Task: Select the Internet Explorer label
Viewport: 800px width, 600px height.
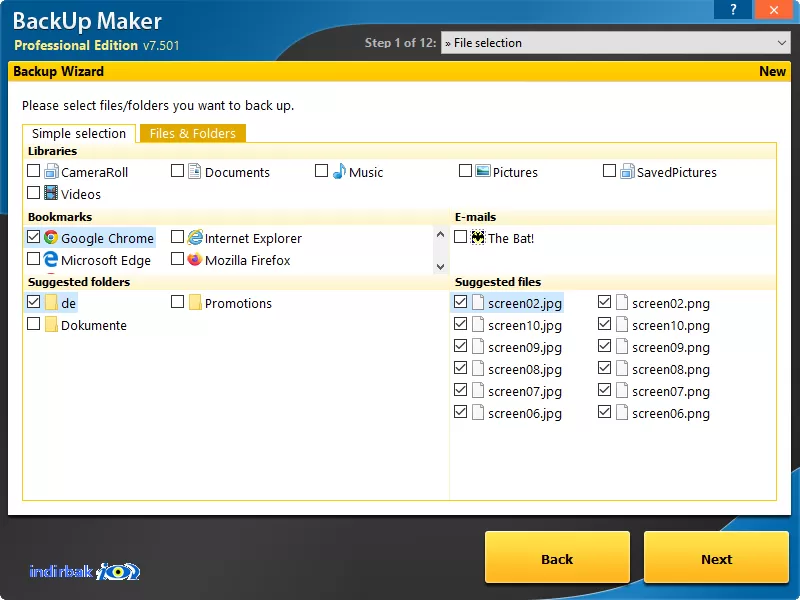Action: [253, 238]
